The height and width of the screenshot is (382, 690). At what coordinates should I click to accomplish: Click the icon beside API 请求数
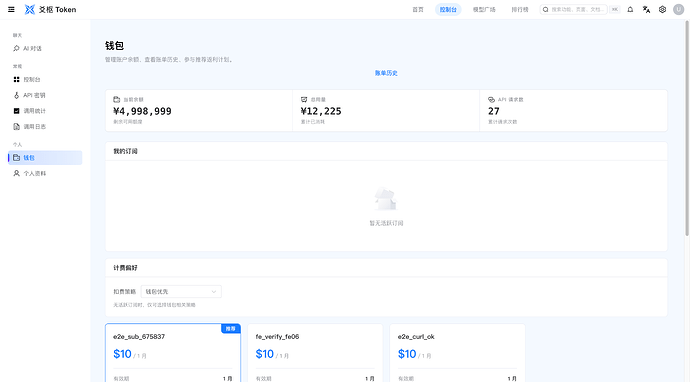pyautogui.click(x=491, y=99)
